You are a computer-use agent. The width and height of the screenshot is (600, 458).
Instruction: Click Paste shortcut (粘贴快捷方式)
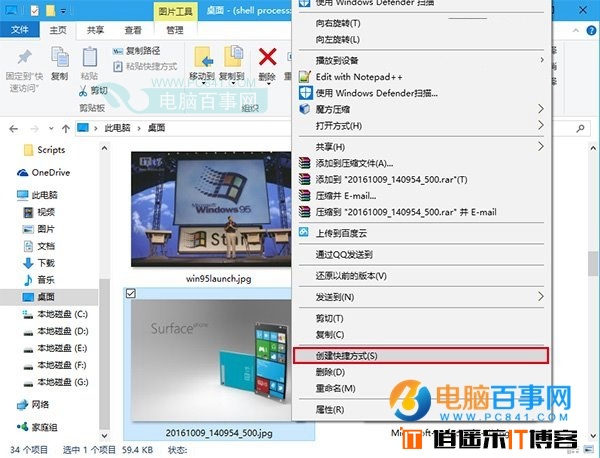point(145,67)
